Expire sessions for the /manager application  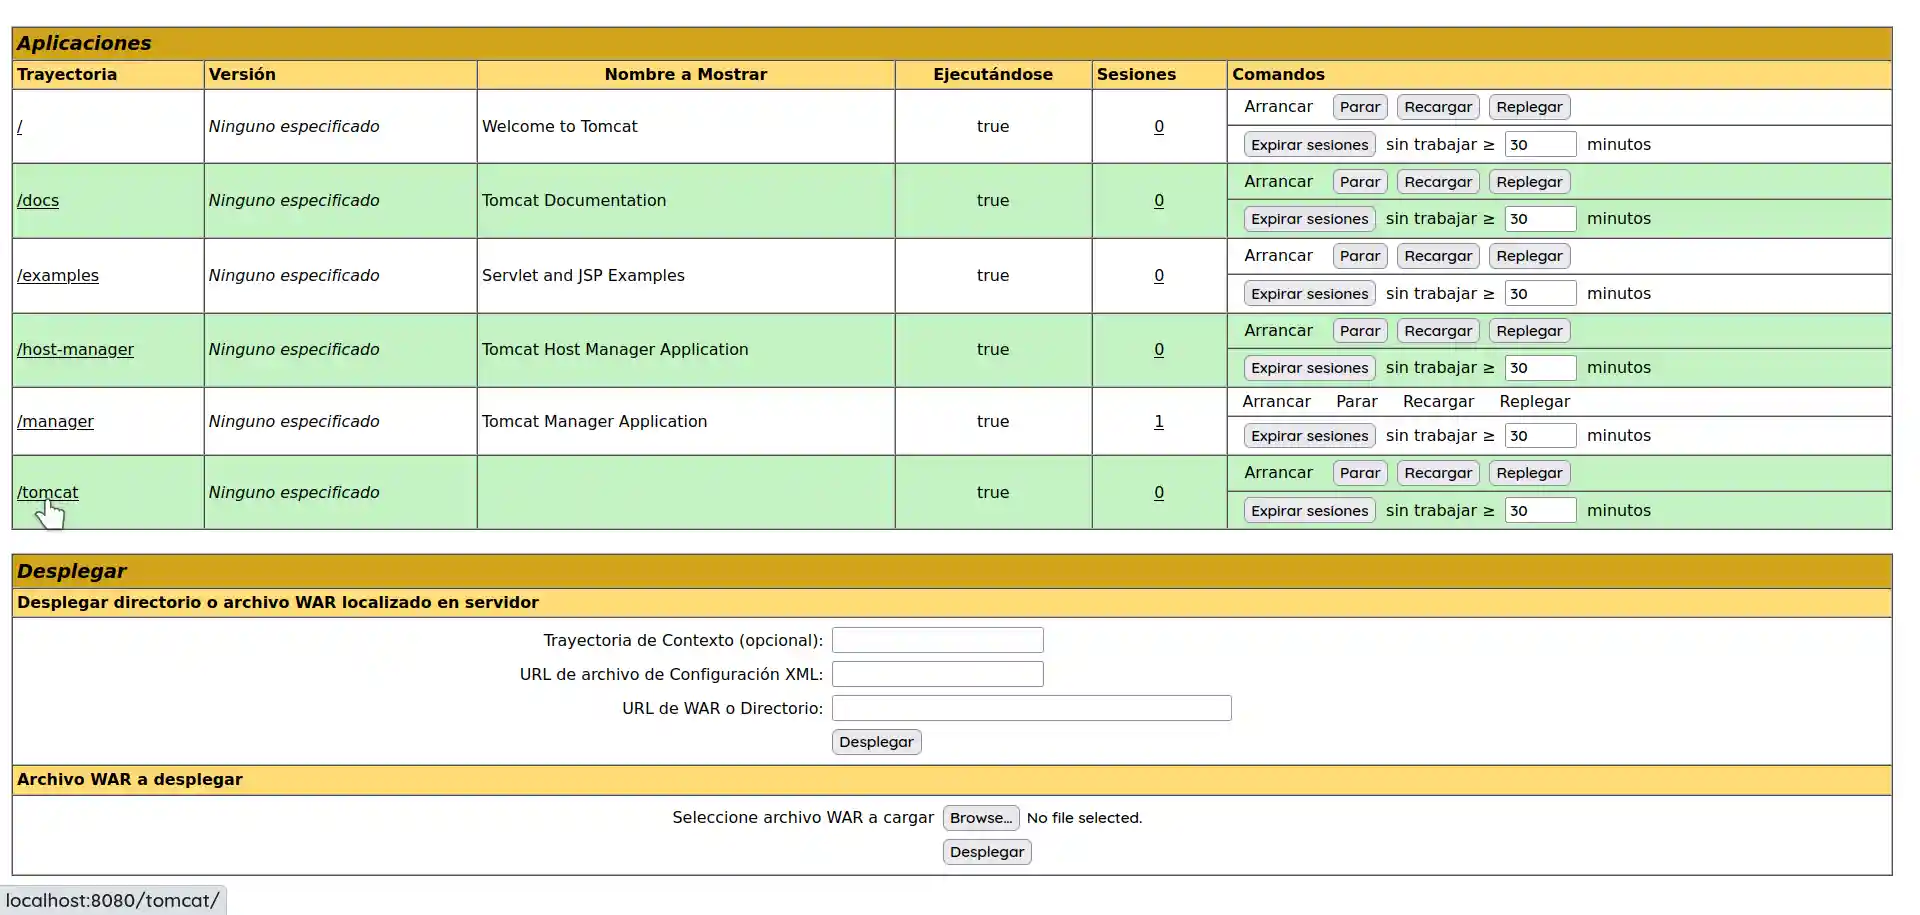coord(1309,436)
